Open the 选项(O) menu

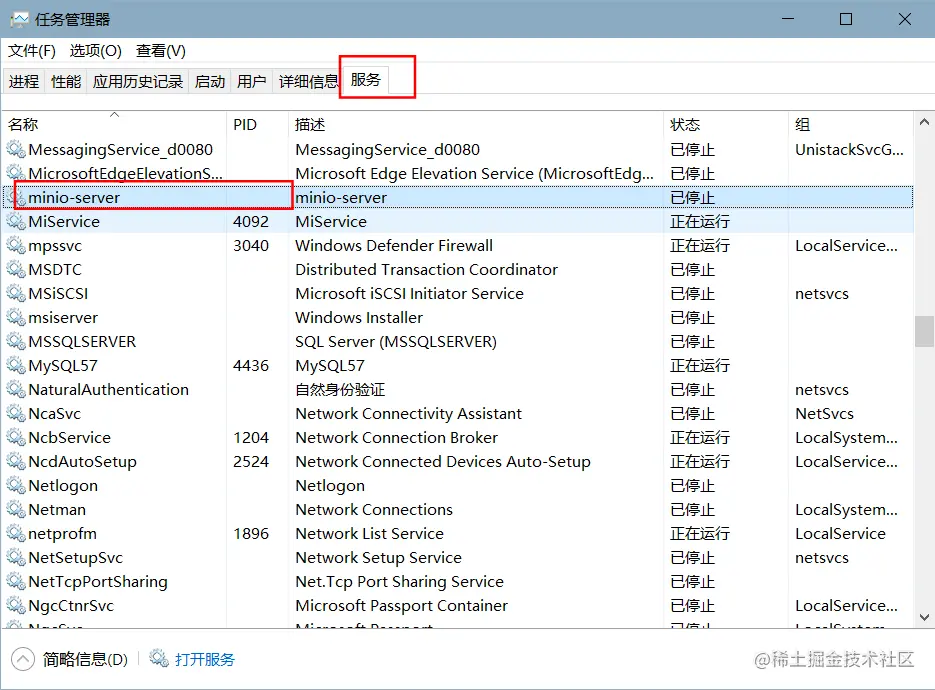(95, 51)
